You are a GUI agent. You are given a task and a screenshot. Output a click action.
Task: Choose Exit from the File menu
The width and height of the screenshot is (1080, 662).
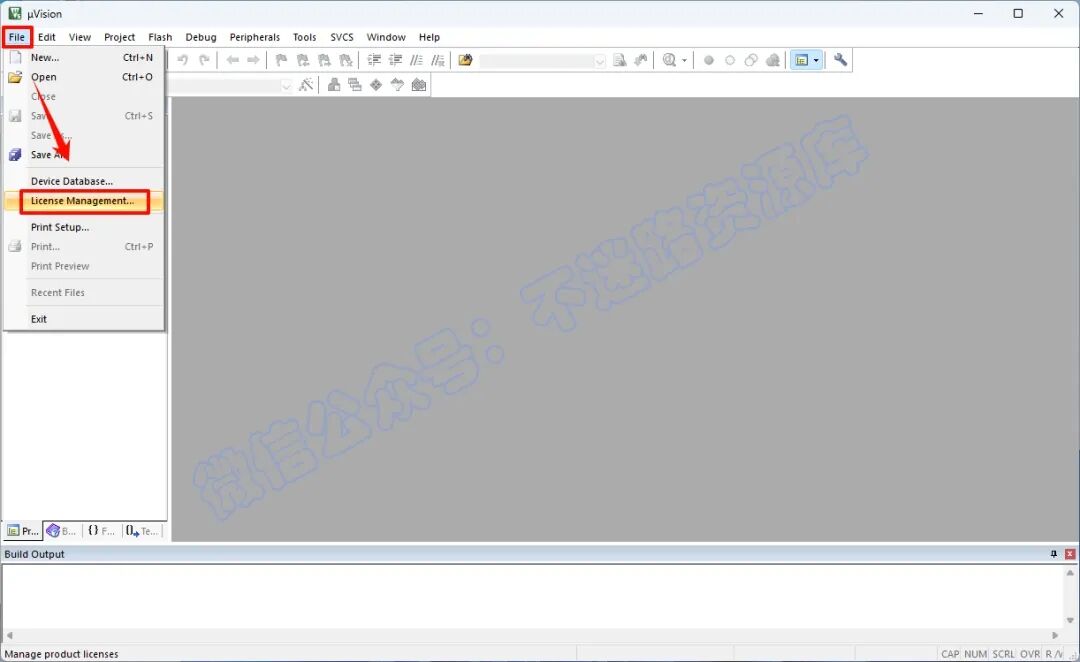(83, 319)
